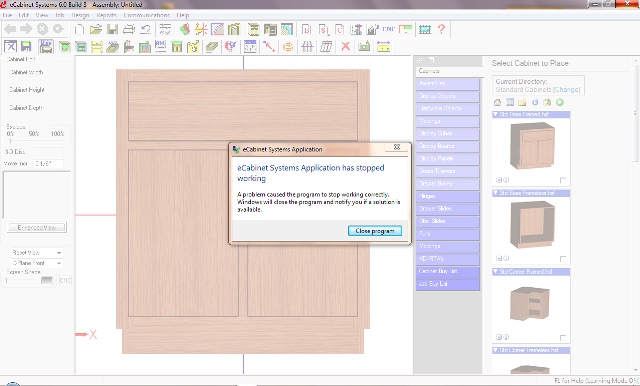
Task: Click the opacity slider below 0% 50% 100%
Action: click(36, 141)
